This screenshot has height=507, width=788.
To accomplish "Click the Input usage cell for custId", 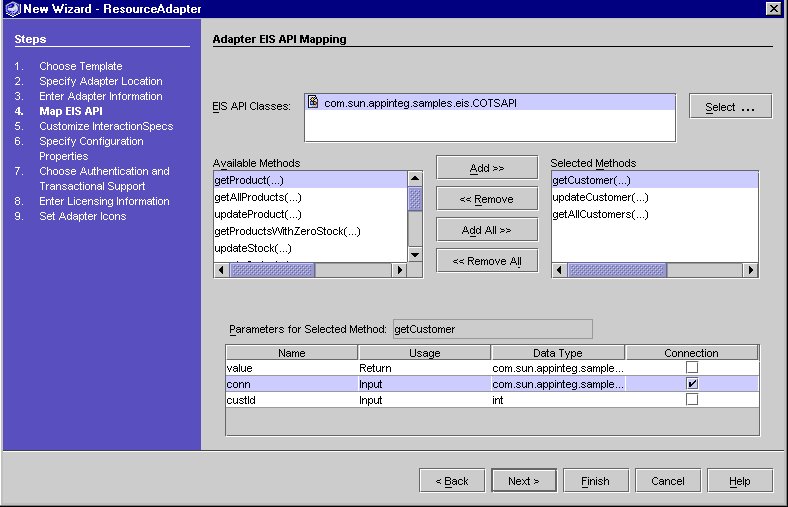I will pos(425,400).
